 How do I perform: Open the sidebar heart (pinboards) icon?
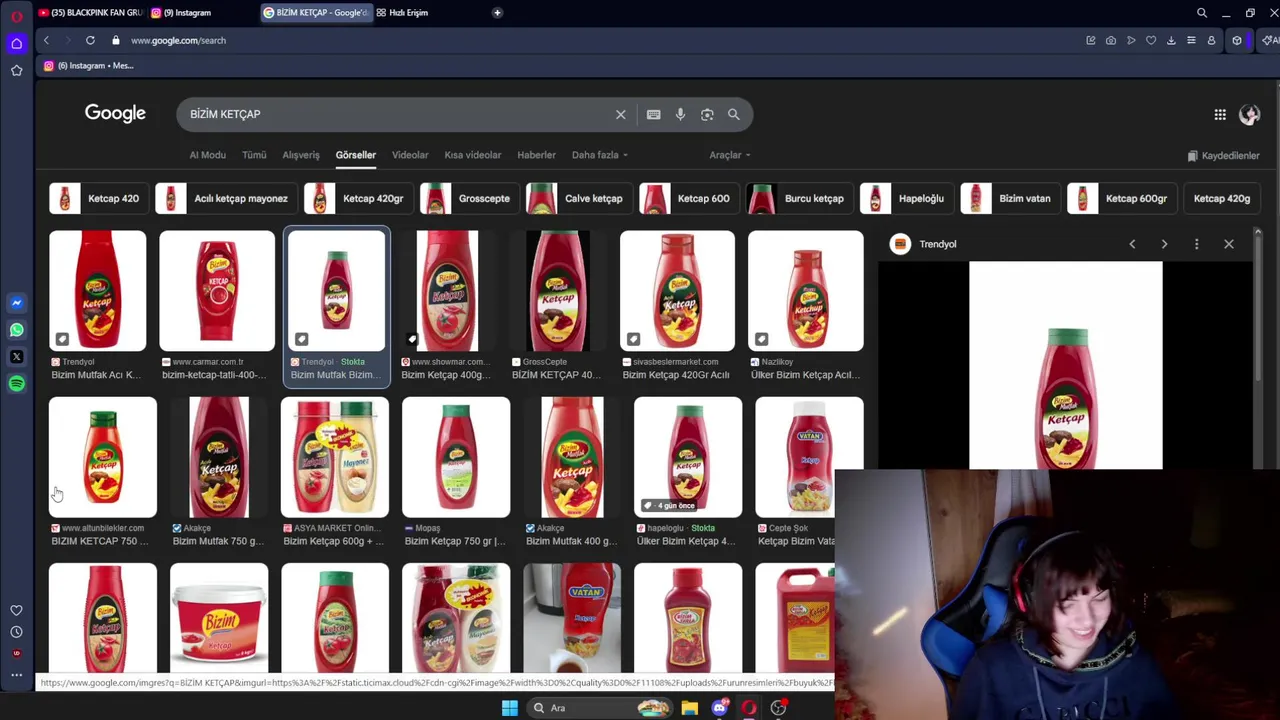16,610
